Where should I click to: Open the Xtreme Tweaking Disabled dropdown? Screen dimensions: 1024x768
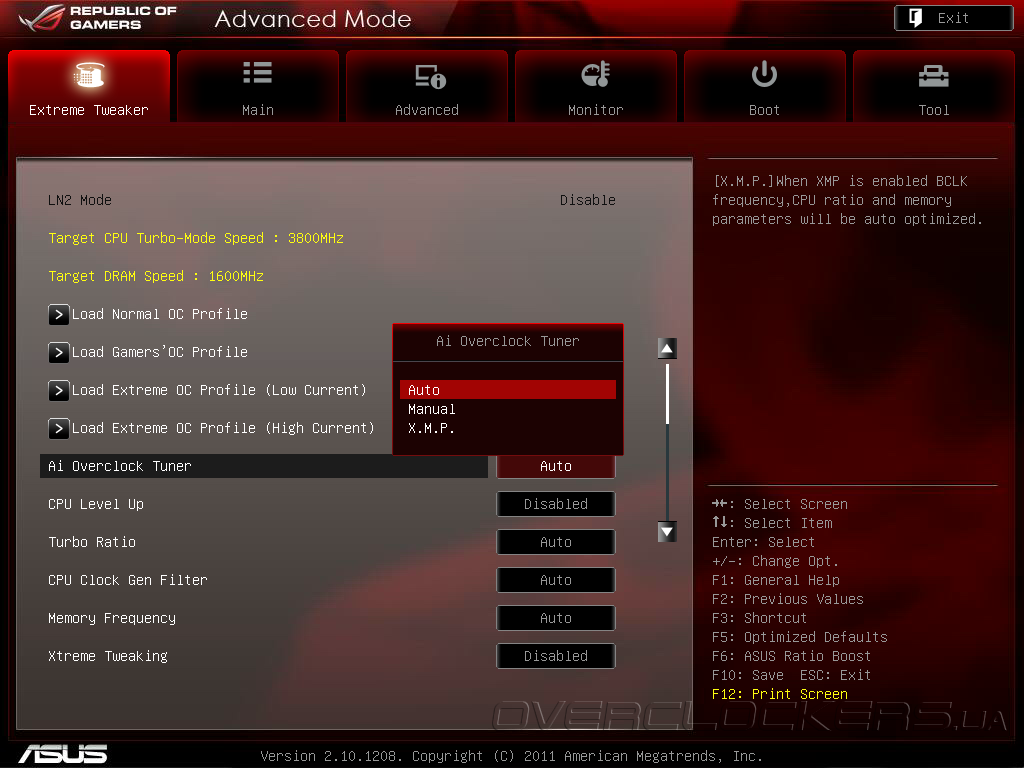(x=556, y=656)
